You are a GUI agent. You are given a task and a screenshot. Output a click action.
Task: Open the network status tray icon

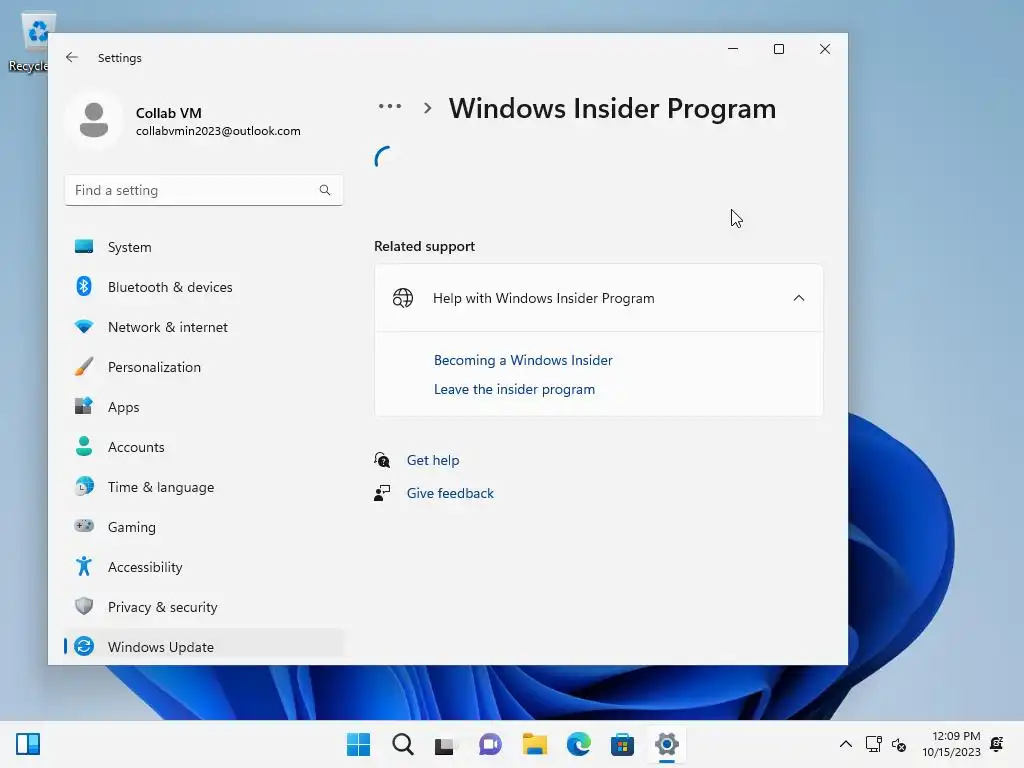pyautogui.click(x=874, y=744)
